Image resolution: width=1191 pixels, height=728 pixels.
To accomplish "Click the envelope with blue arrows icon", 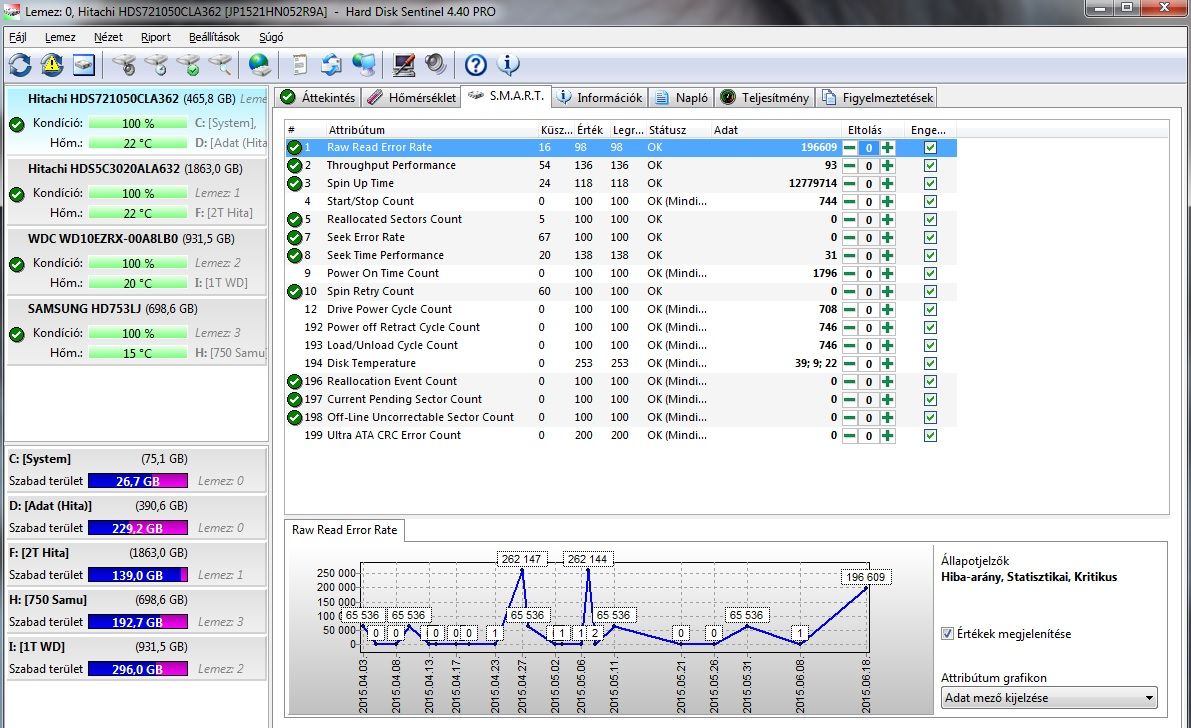I will [331, 65].
